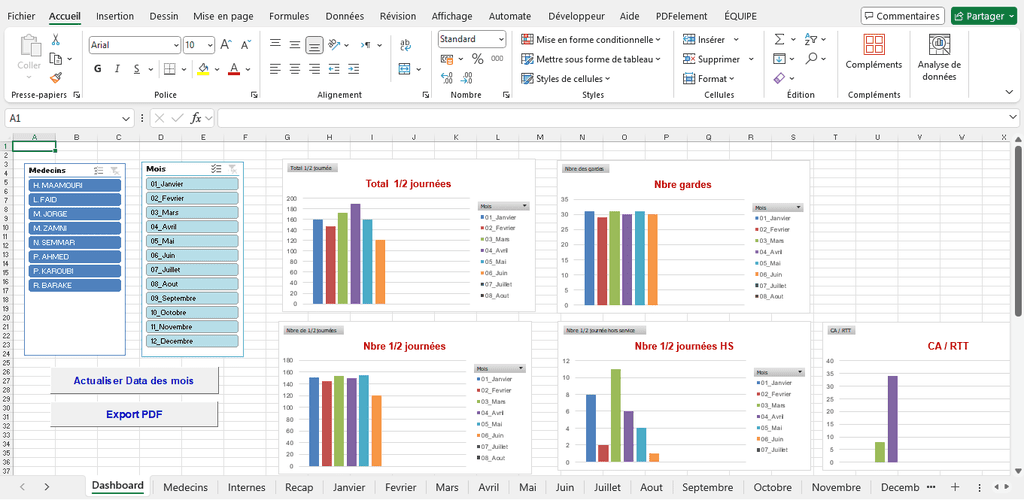Toggle multi-select in Medecins slicer

(x=98, y=171)
